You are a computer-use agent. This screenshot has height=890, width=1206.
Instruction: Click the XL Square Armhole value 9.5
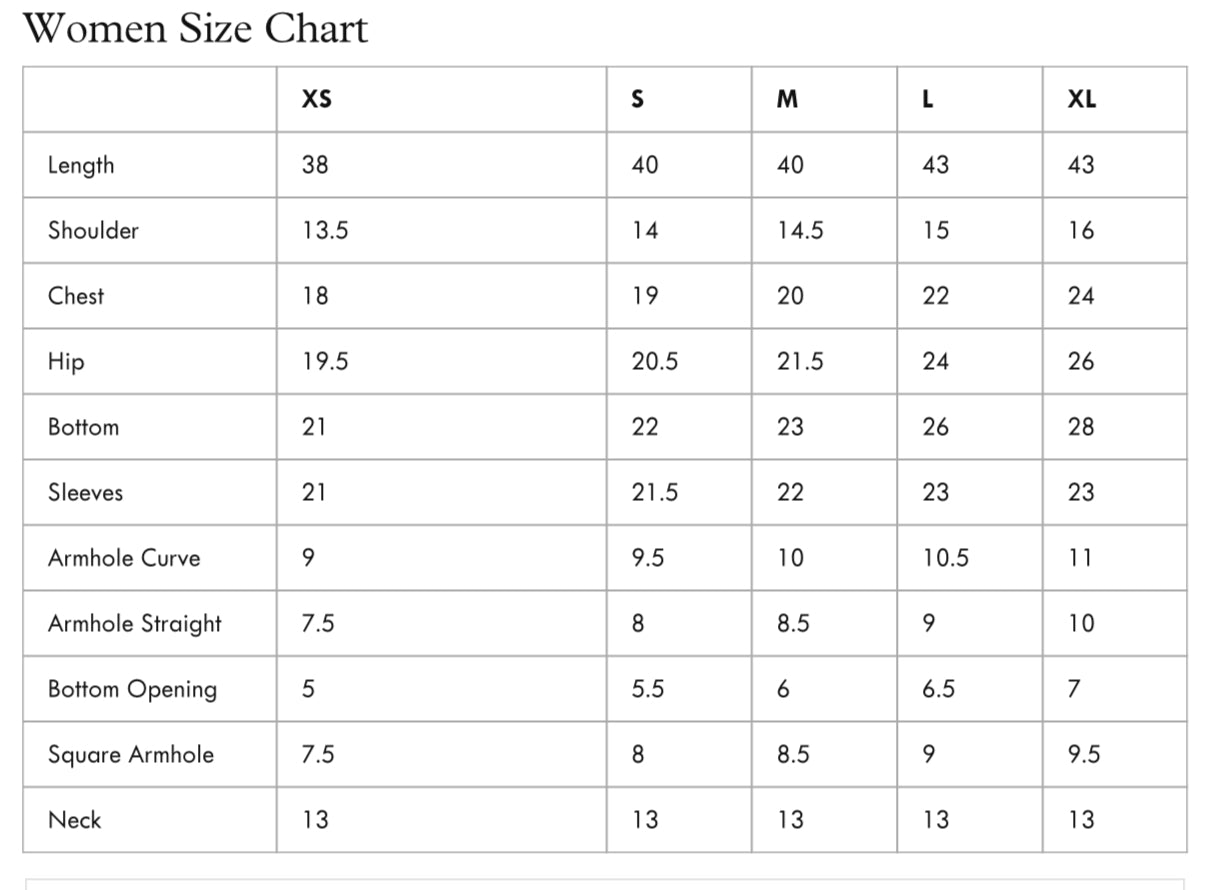[x=1084, y=754]
